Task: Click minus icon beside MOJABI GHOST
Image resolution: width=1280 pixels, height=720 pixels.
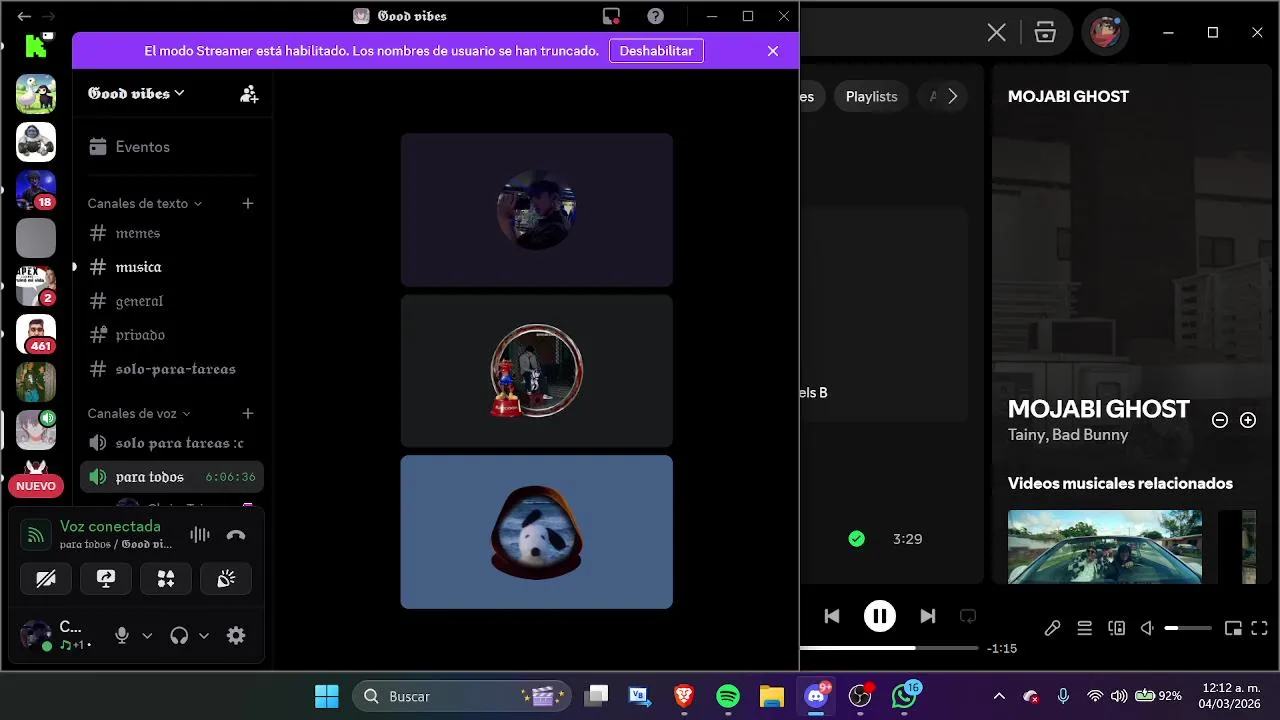Action: pos(1220,420)
